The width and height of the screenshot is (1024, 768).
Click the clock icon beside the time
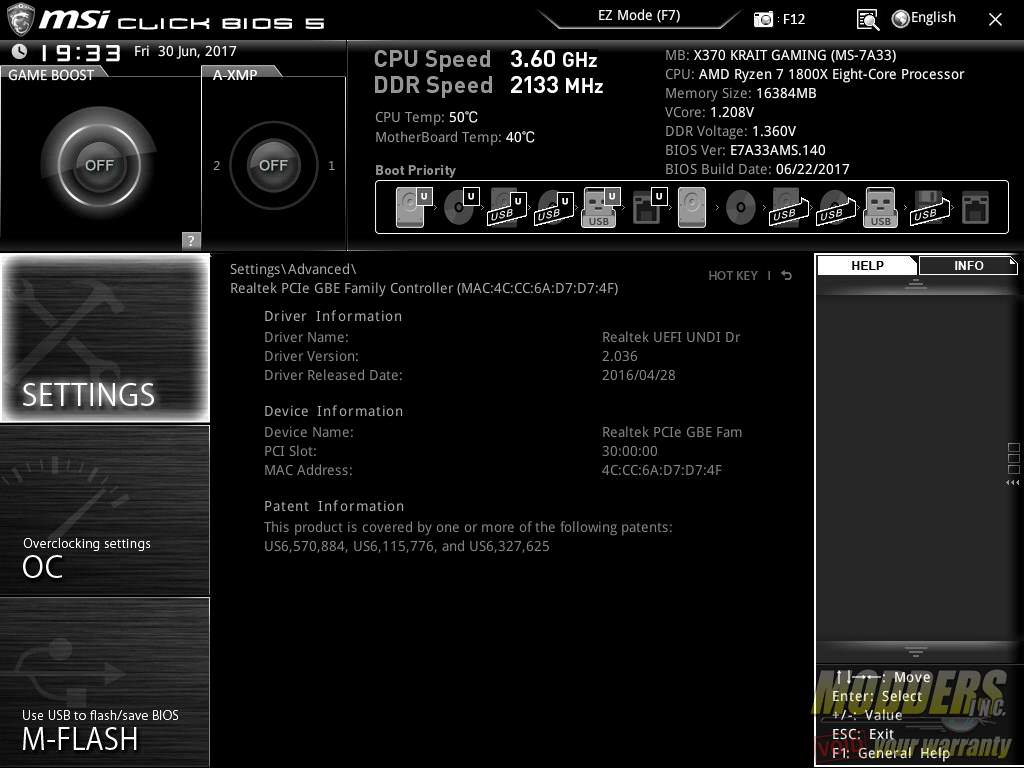(20, 52)
